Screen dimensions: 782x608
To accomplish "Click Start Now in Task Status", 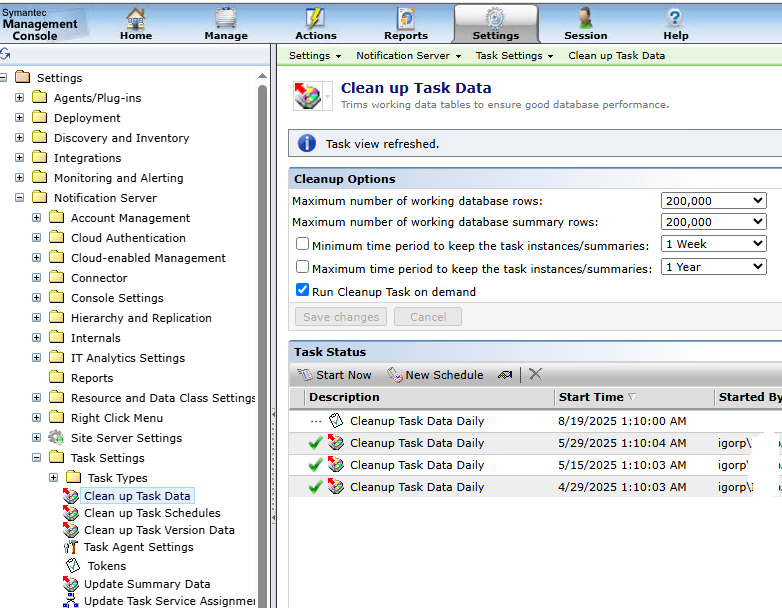I will (x=335, y=375).
